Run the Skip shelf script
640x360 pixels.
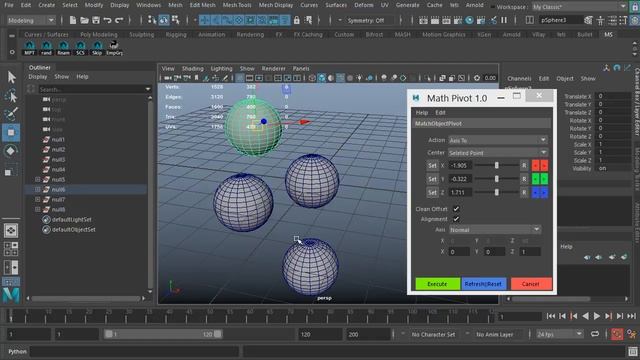(x=97, y=48)
